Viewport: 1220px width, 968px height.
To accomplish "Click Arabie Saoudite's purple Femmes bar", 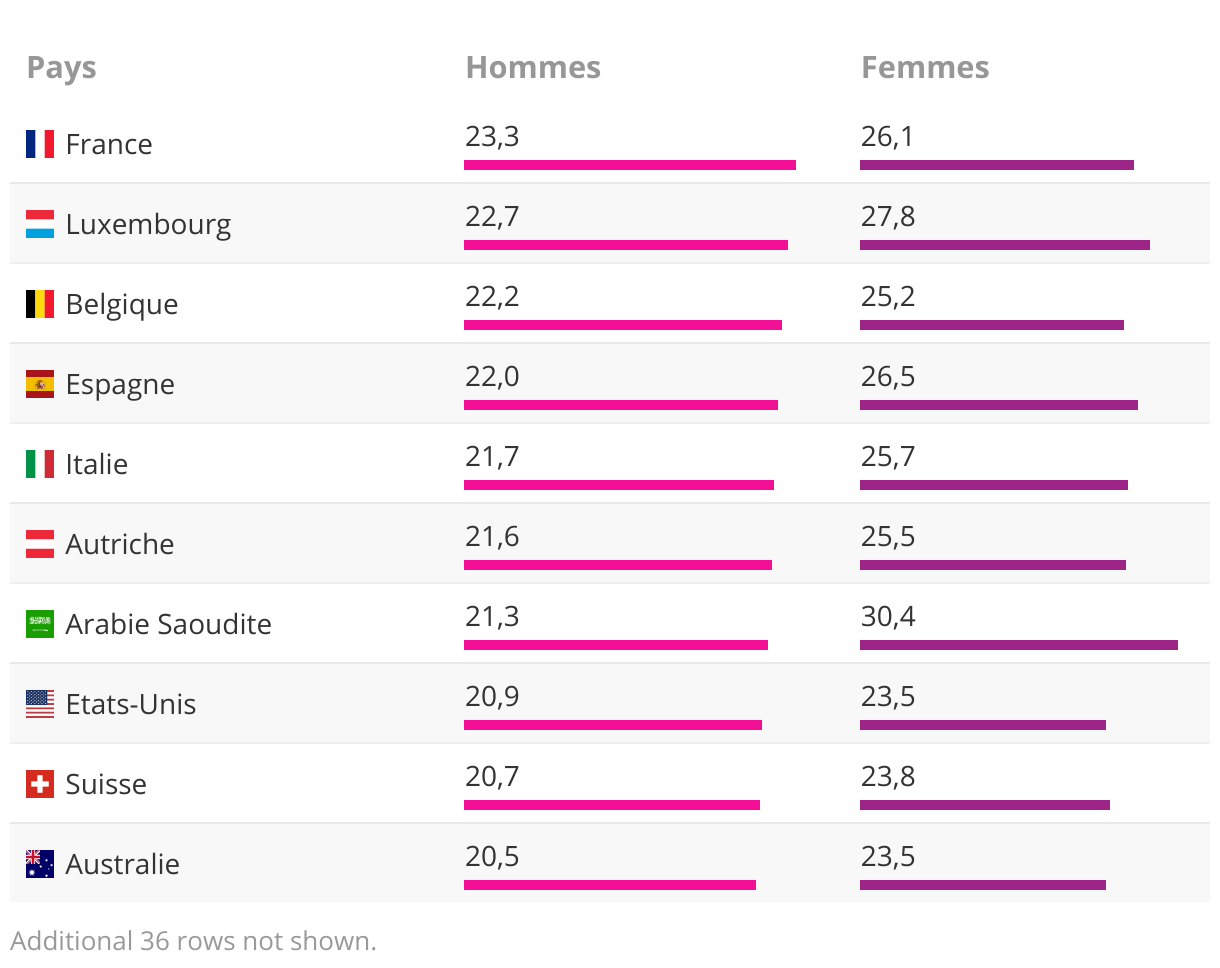I will 1018,645.
